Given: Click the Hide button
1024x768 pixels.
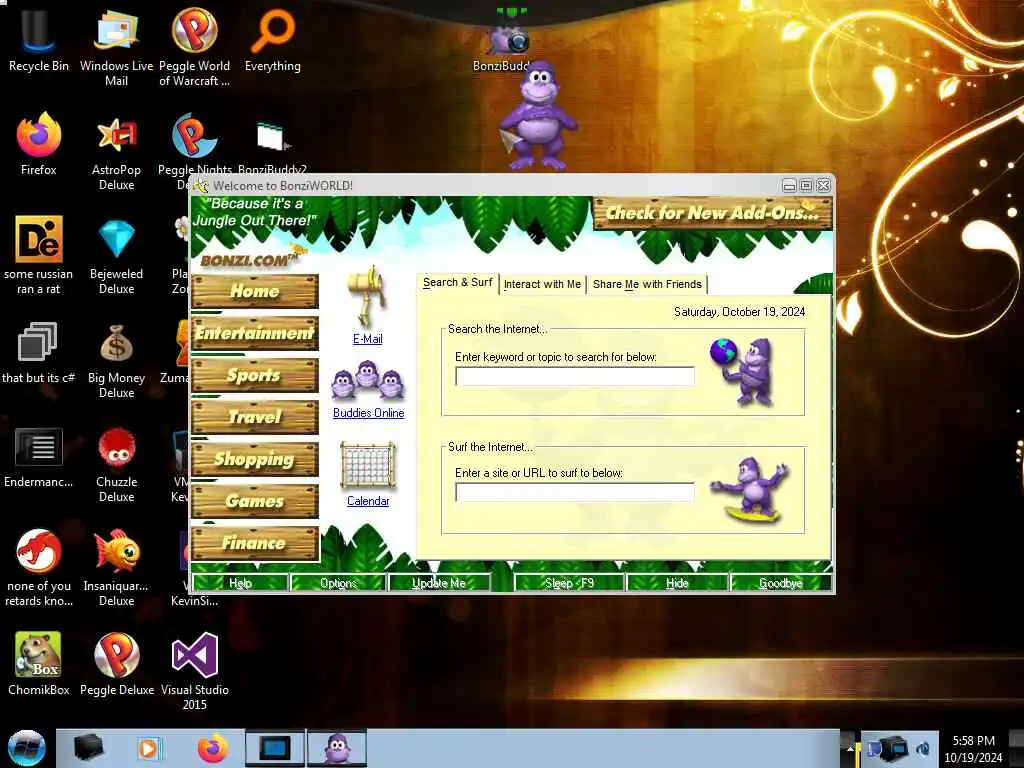Looking at the screenshot, I should click(677, 583).
